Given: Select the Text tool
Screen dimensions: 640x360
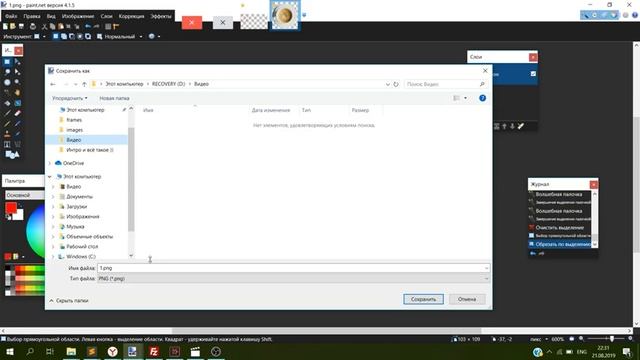Looking at the screenshot, I should point(7,144).
